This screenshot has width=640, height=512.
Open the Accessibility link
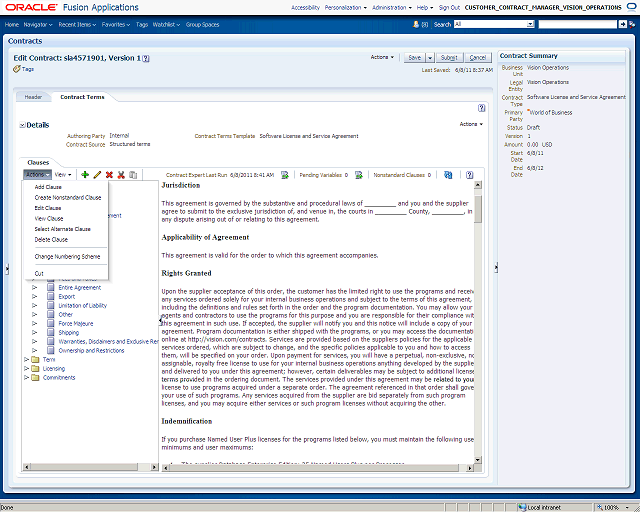305,7
